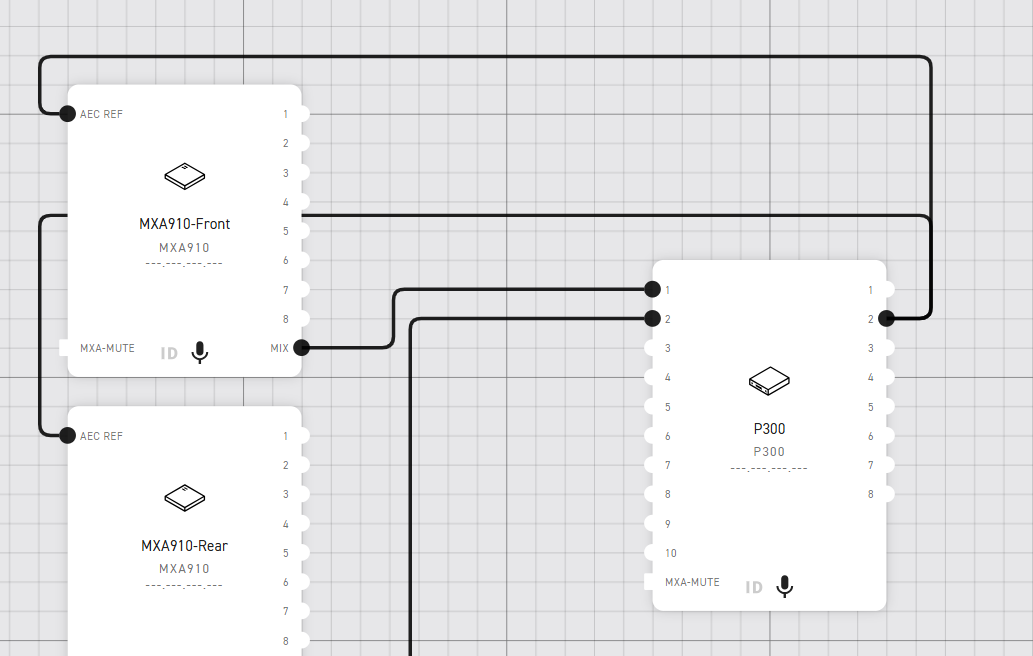Toggle MXA-MUTE on MXA910-Front
The image size is (1033, 656).
click(105, 348)
